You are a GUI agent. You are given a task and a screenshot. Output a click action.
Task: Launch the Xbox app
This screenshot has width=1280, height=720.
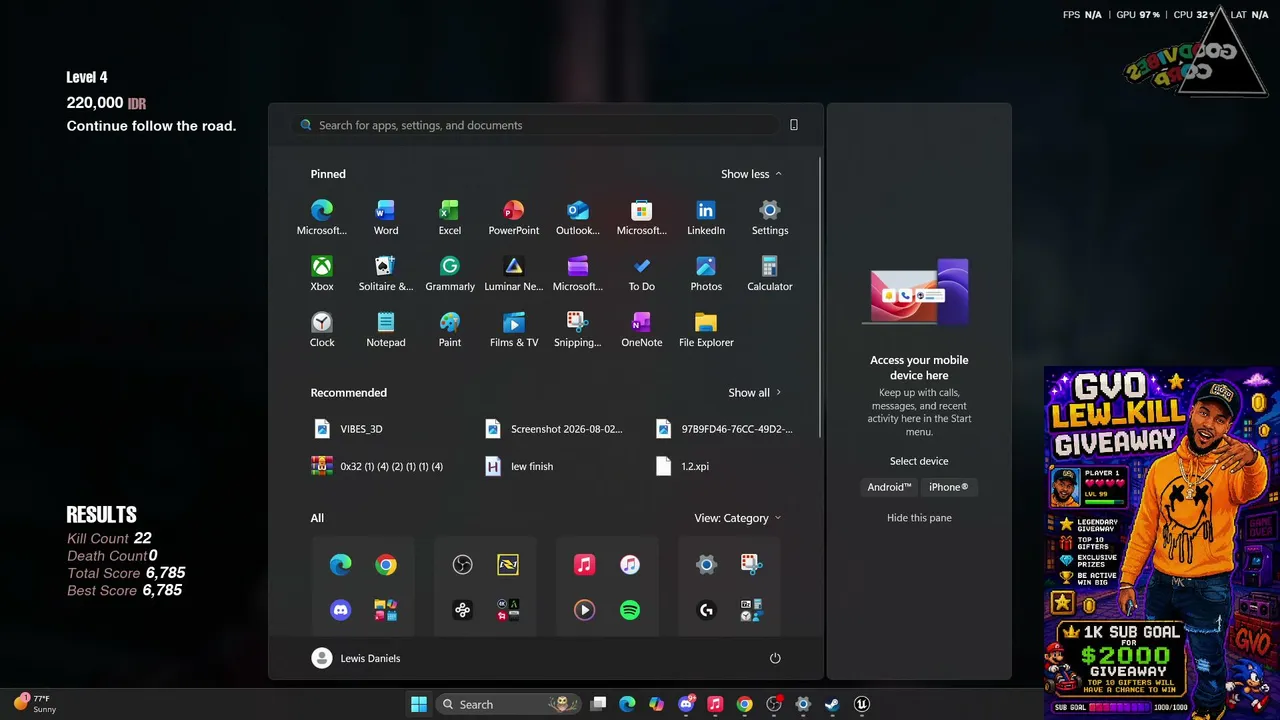tap(322, 273)
